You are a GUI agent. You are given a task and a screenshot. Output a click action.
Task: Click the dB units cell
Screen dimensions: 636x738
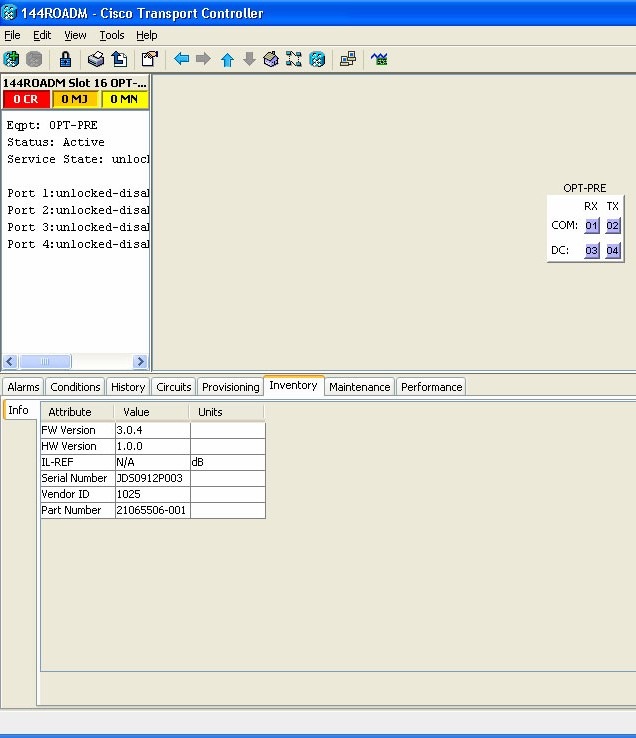(228, 462)
